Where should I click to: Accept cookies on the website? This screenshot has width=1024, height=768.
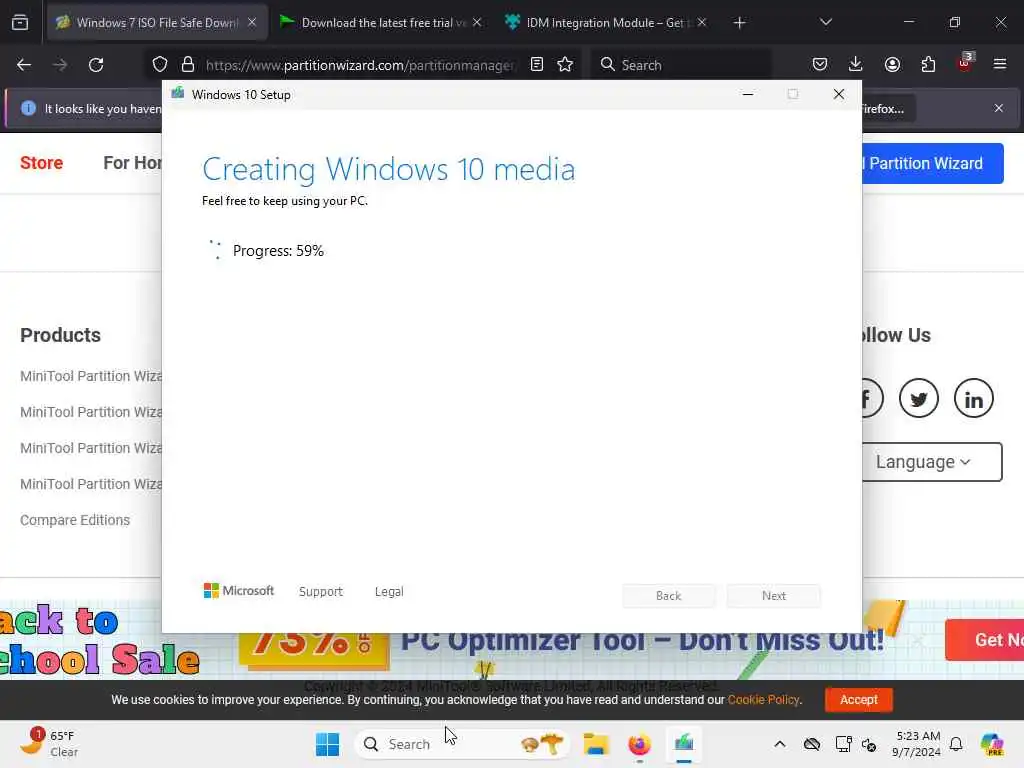(x=858, y=699)
